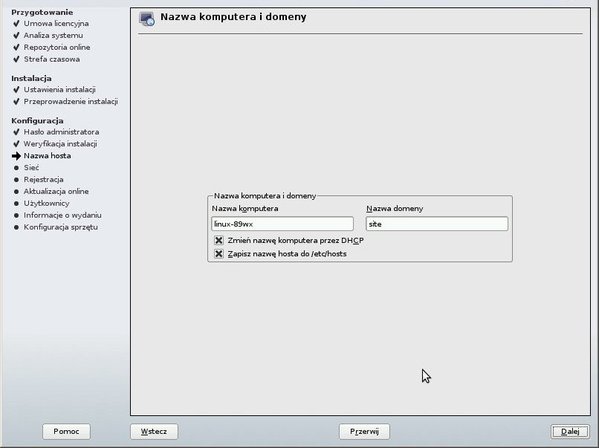The image size is (599, 448).
Task: Uncheck Zmień nazwę komputera przez DHCP
Action: click(219, 240)
